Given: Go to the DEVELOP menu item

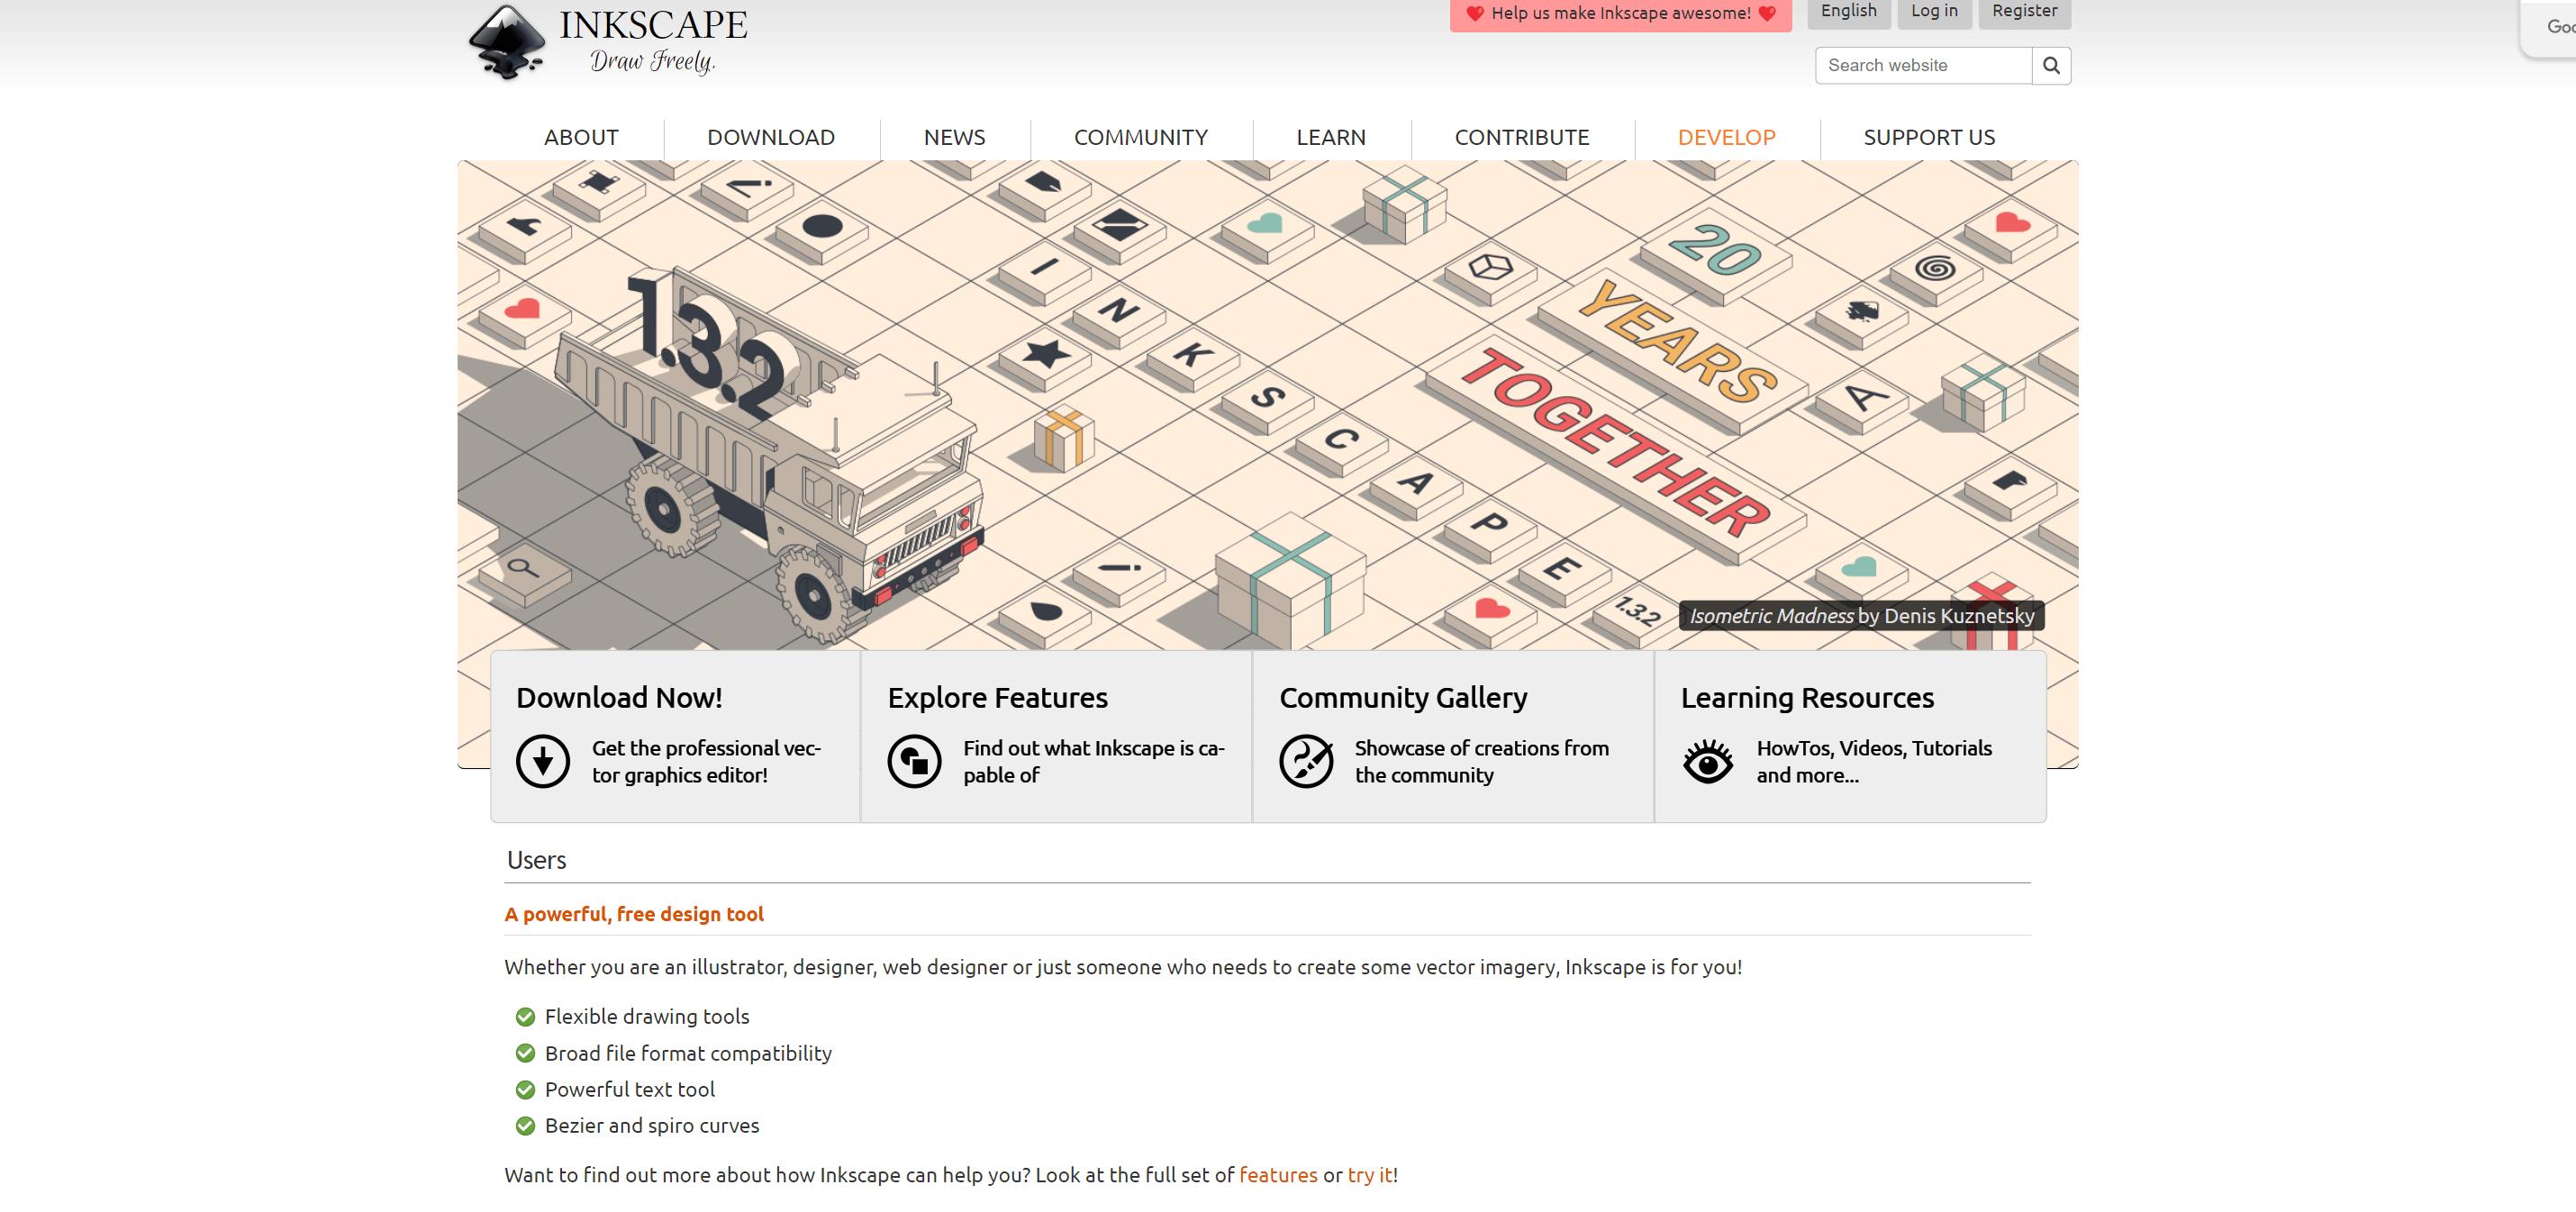Looking at the screenshot, I should tap(1726, 137).
